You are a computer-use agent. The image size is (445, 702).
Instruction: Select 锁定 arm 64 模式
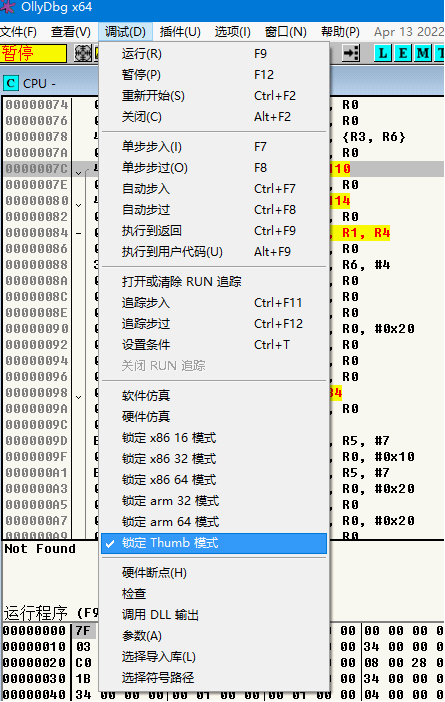(214, 522)
